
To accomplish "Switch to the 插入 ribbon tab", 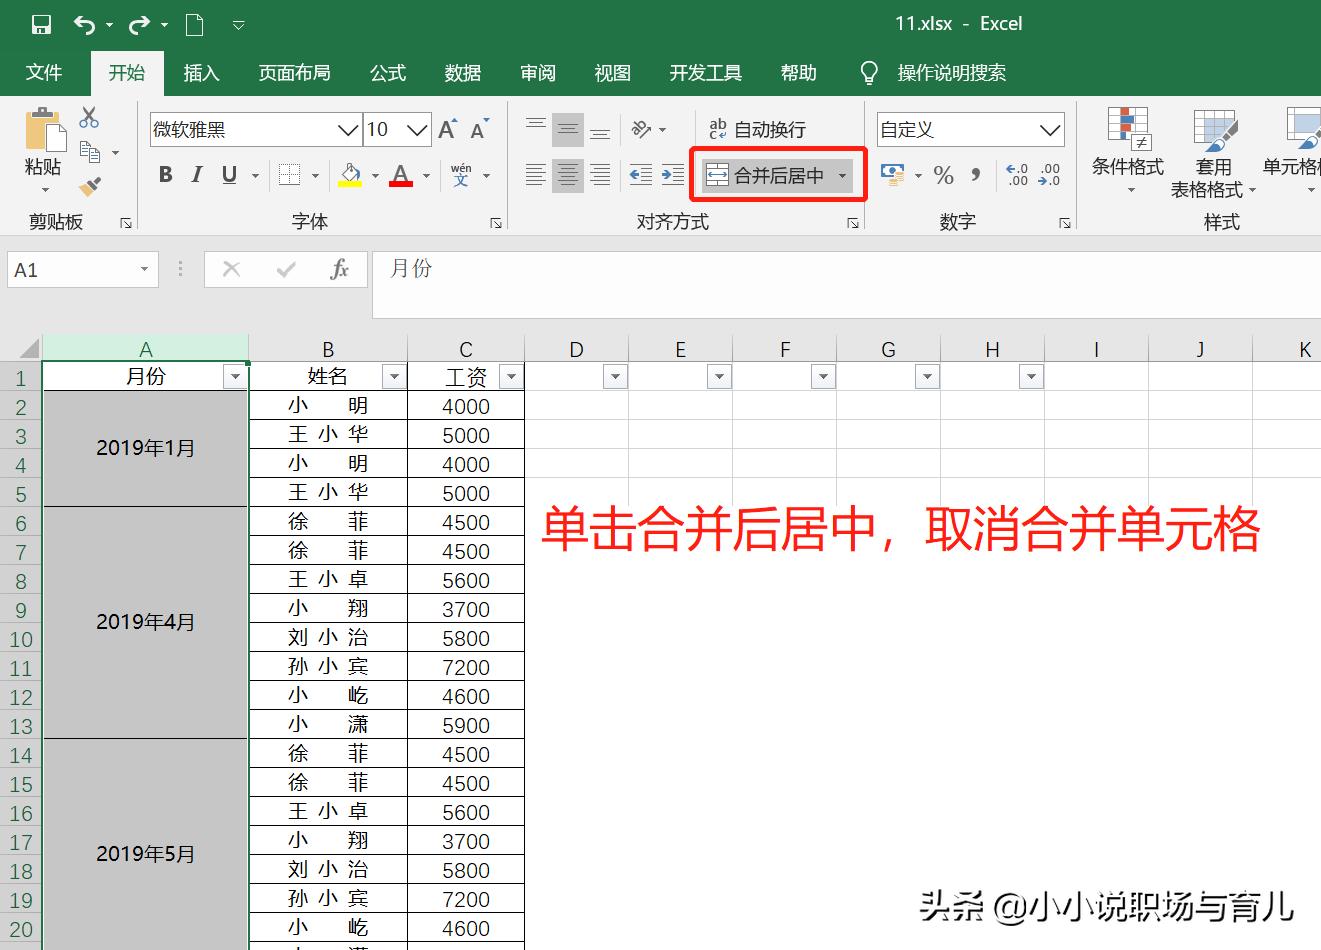I will tap(202, 72).
